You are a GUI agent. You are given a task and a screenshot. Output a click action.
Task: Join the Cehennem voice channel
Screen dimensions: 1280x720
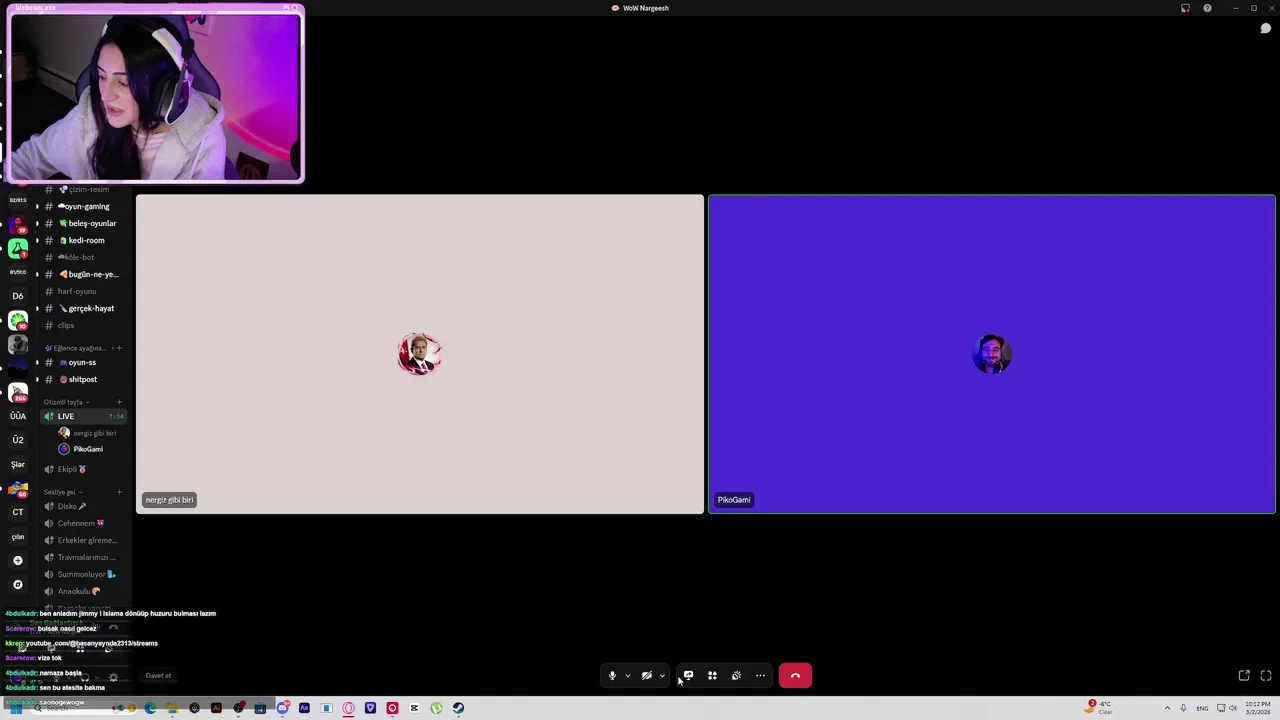tap(84, 524)
